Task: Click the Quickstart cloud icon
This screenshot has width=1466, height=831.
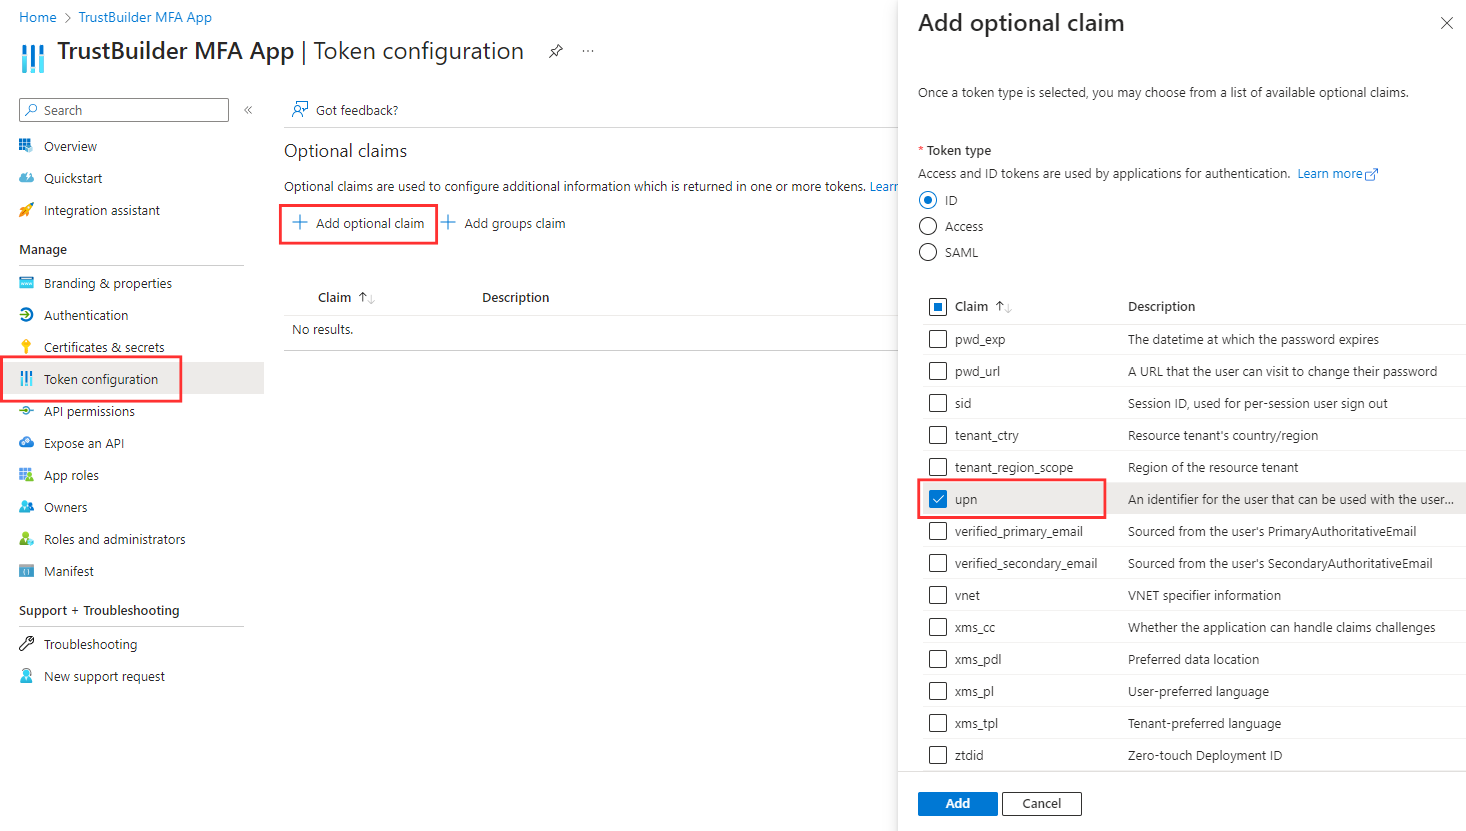Action: click(x=26, y=178)
